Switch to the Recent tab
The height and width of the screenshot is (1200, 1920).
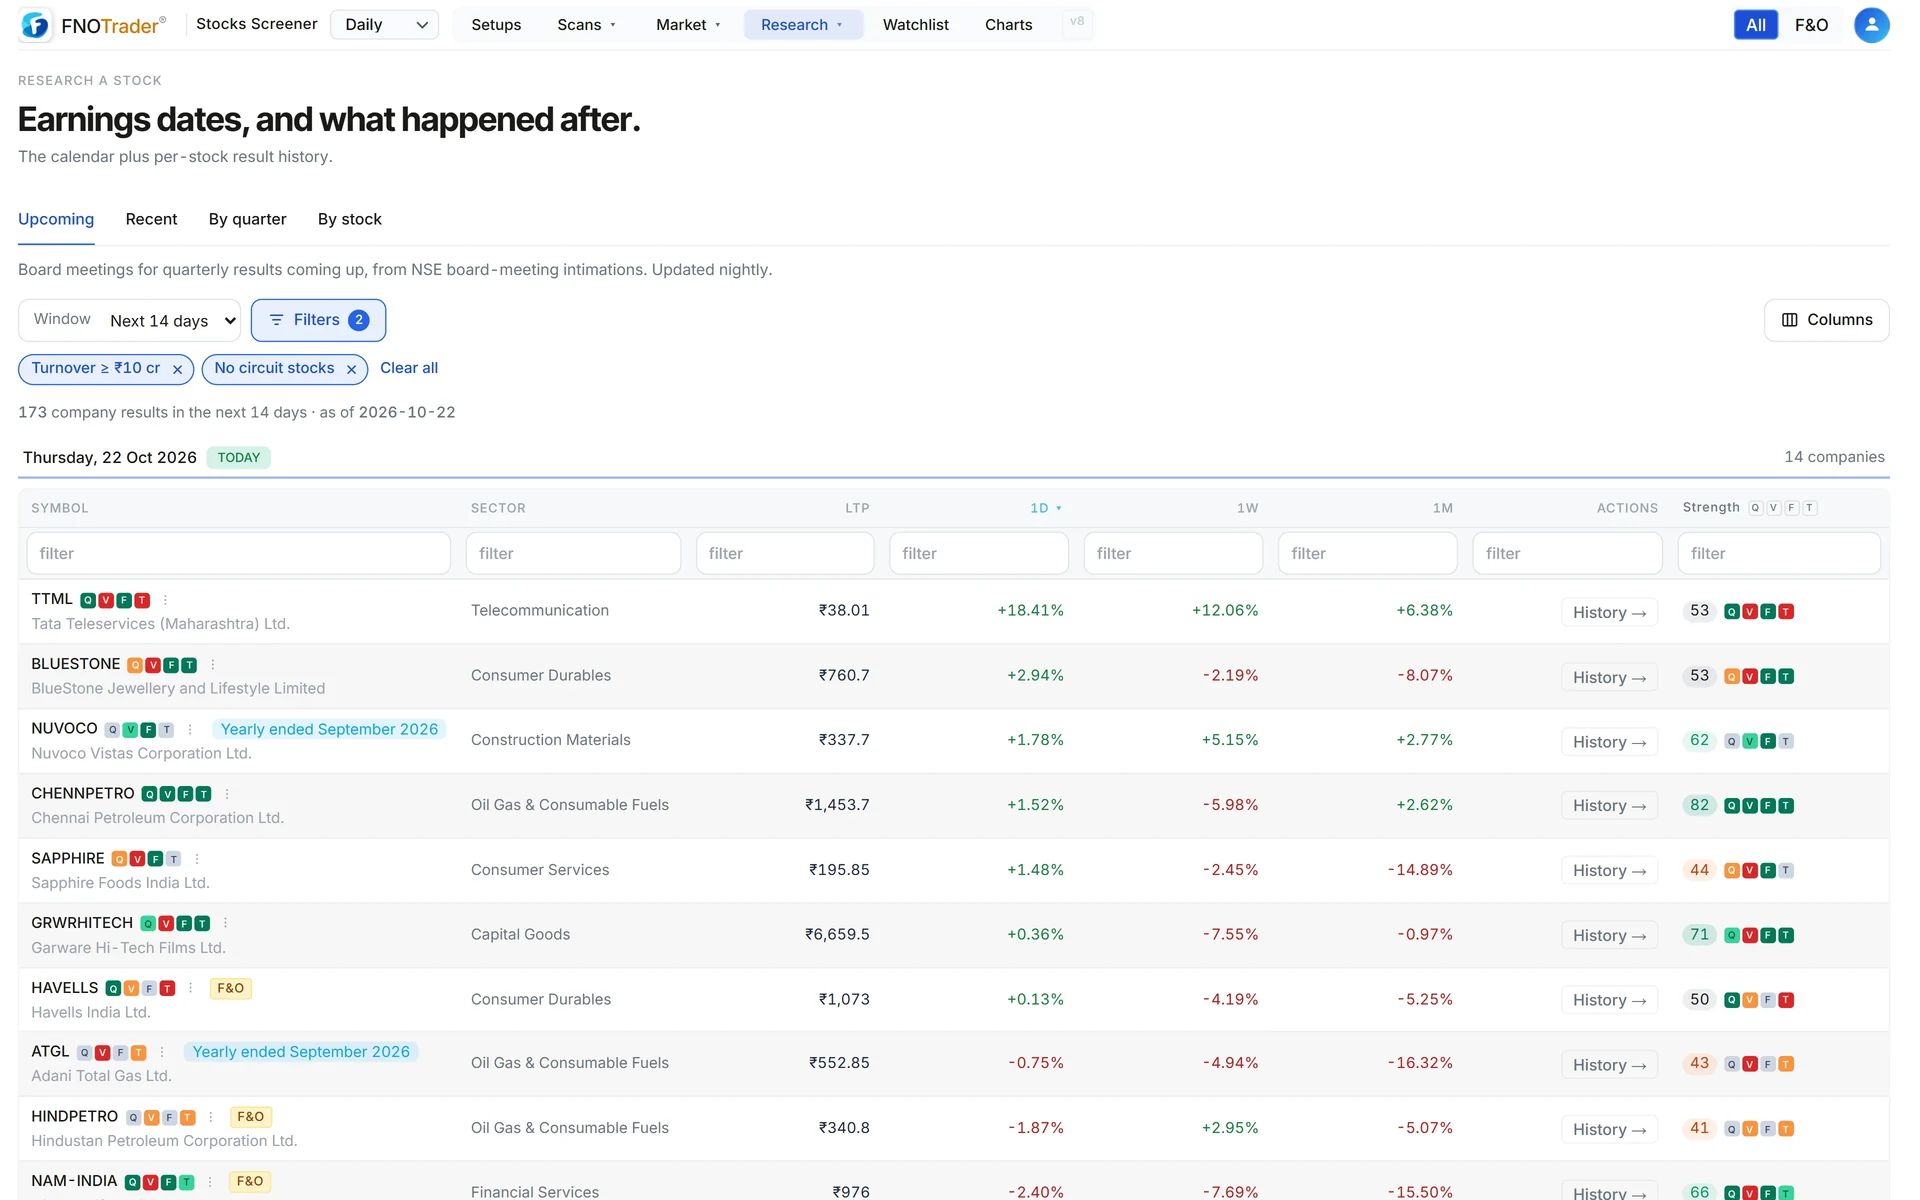[151, 219]
